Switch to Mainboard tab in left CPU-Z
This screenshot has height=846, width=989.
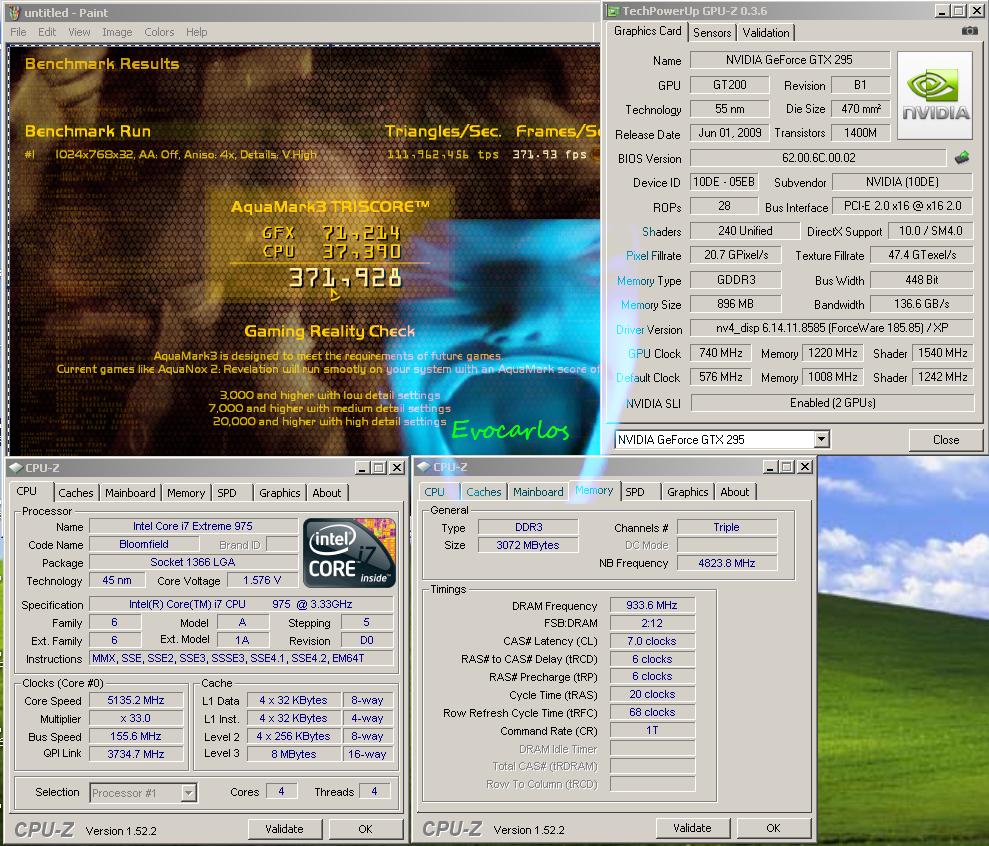tap(130, 493)
